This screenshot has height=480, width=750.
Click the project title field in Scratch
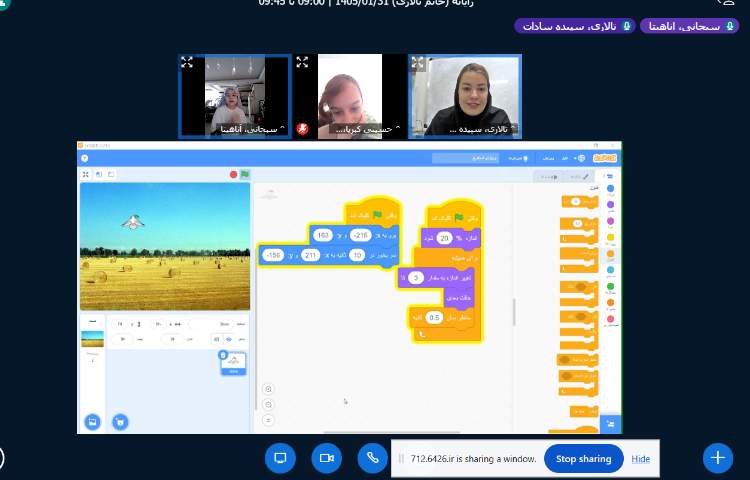(465, 158)
